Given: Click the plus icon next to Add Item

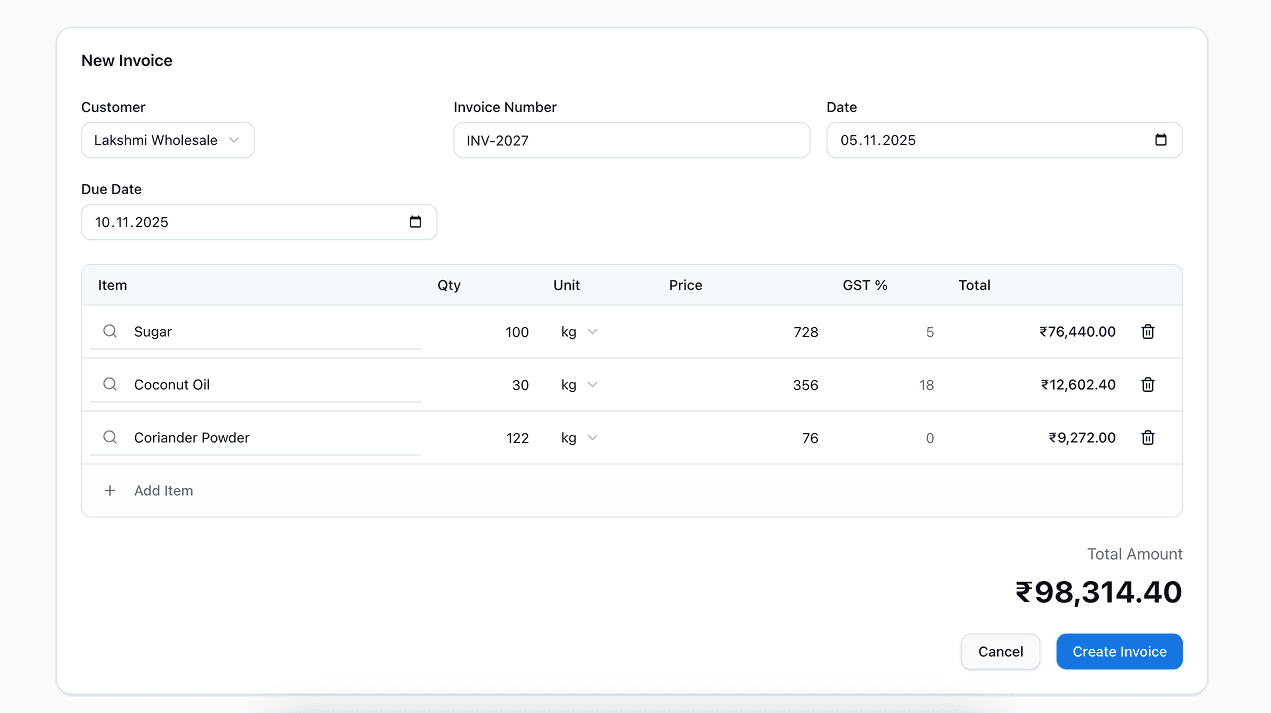Looking at the screenshot, I should [110, 490].
